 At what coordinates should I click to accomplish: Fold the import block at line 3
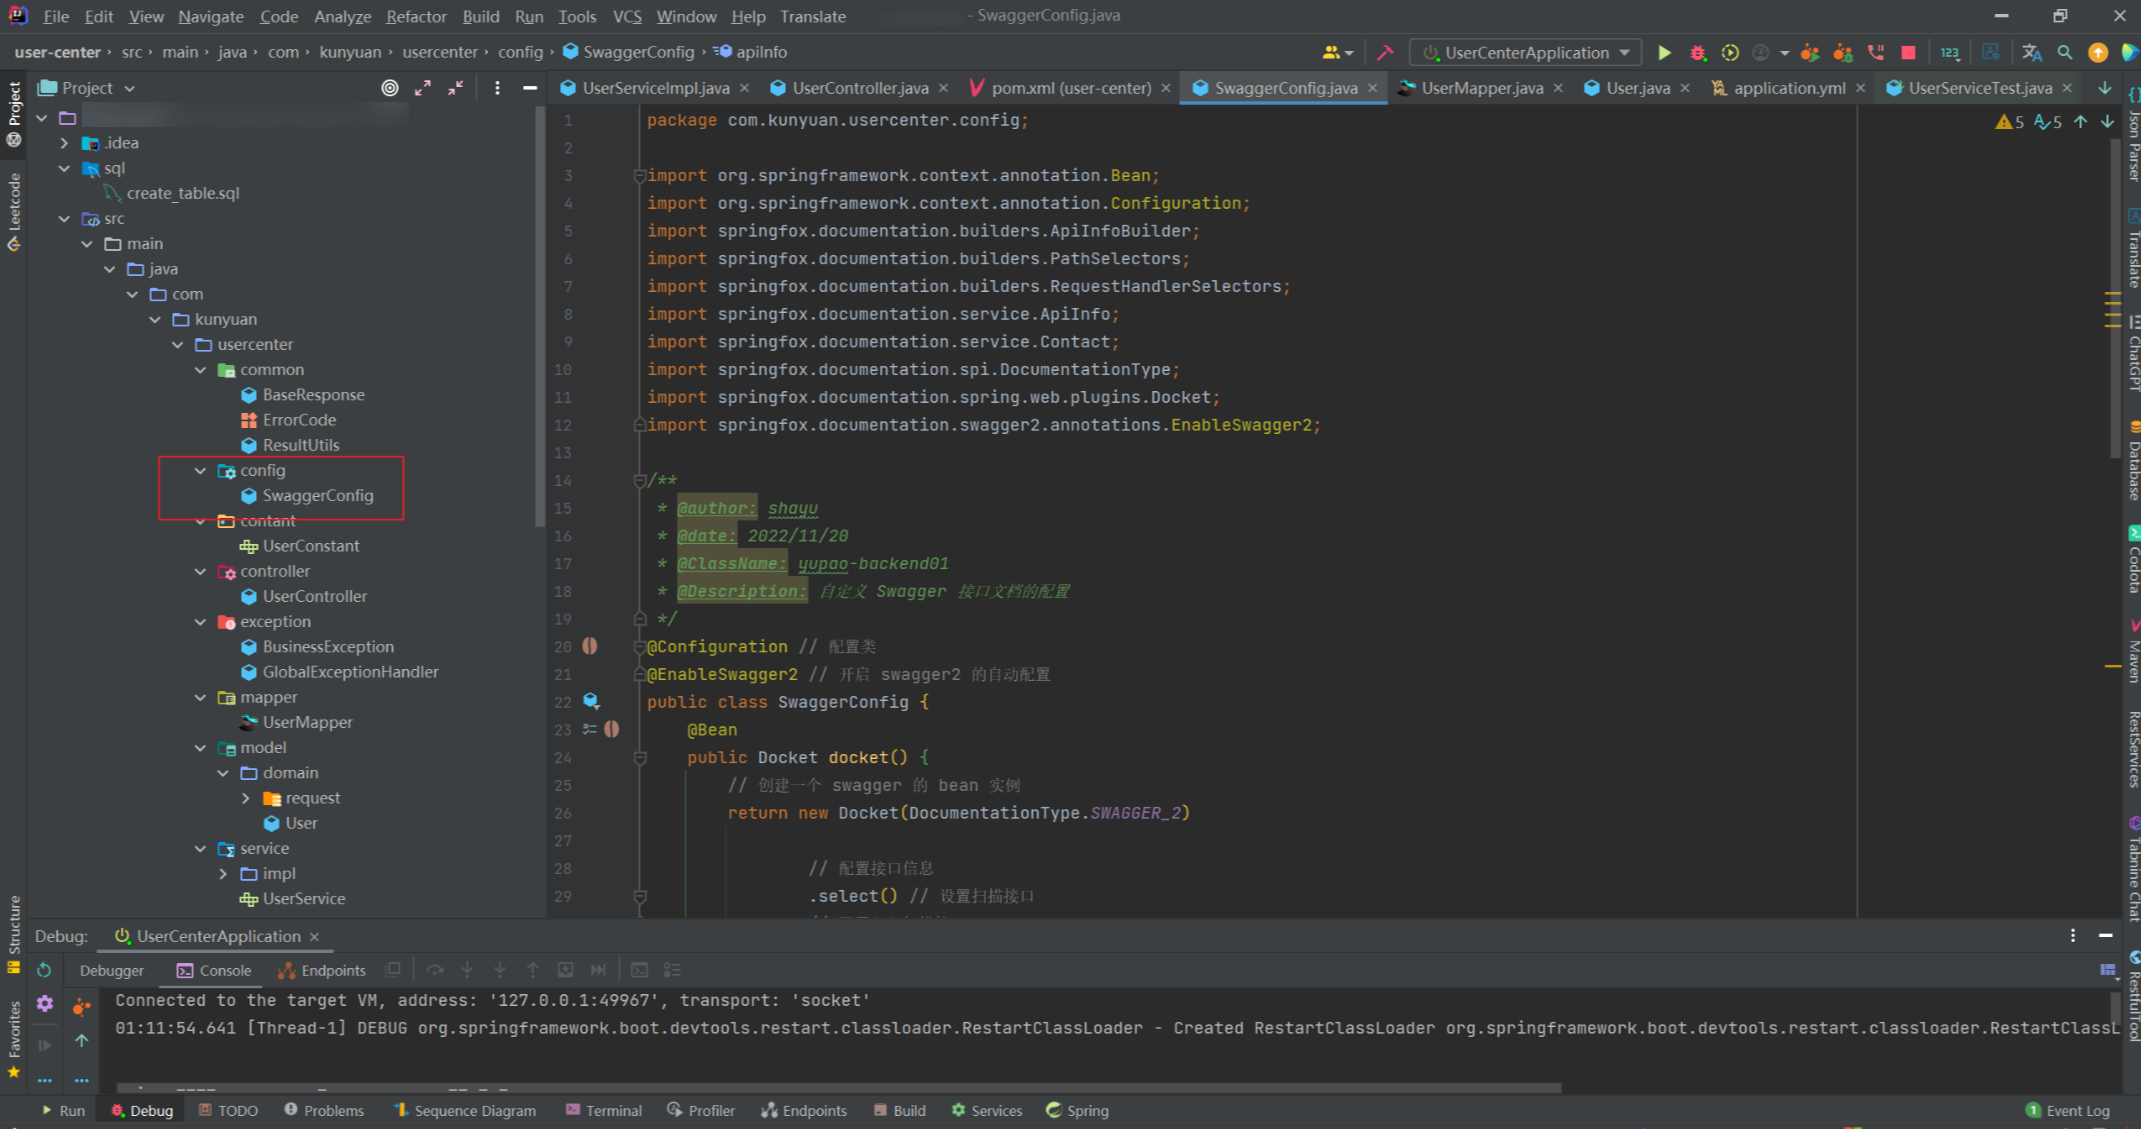click(639, 175)
